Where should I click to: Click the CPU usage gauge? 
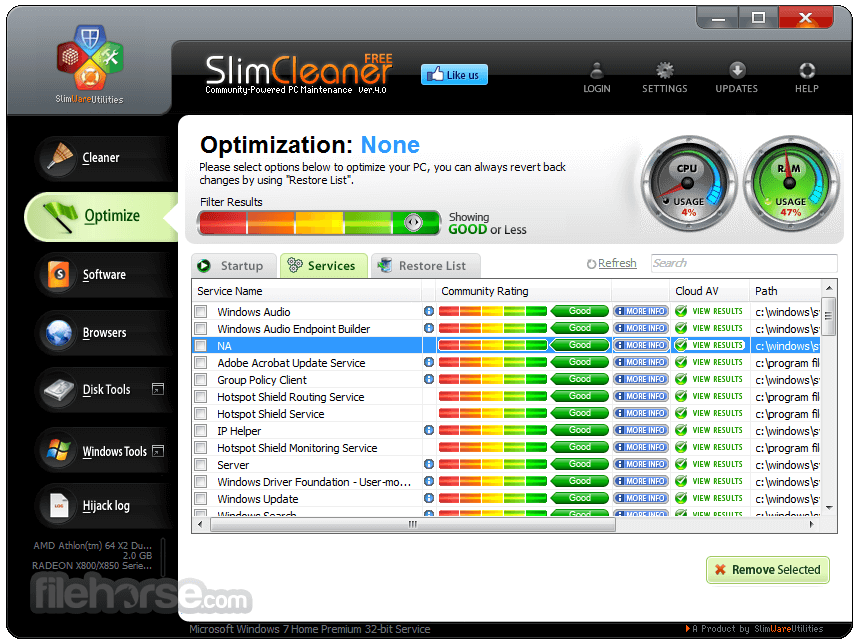688,183
